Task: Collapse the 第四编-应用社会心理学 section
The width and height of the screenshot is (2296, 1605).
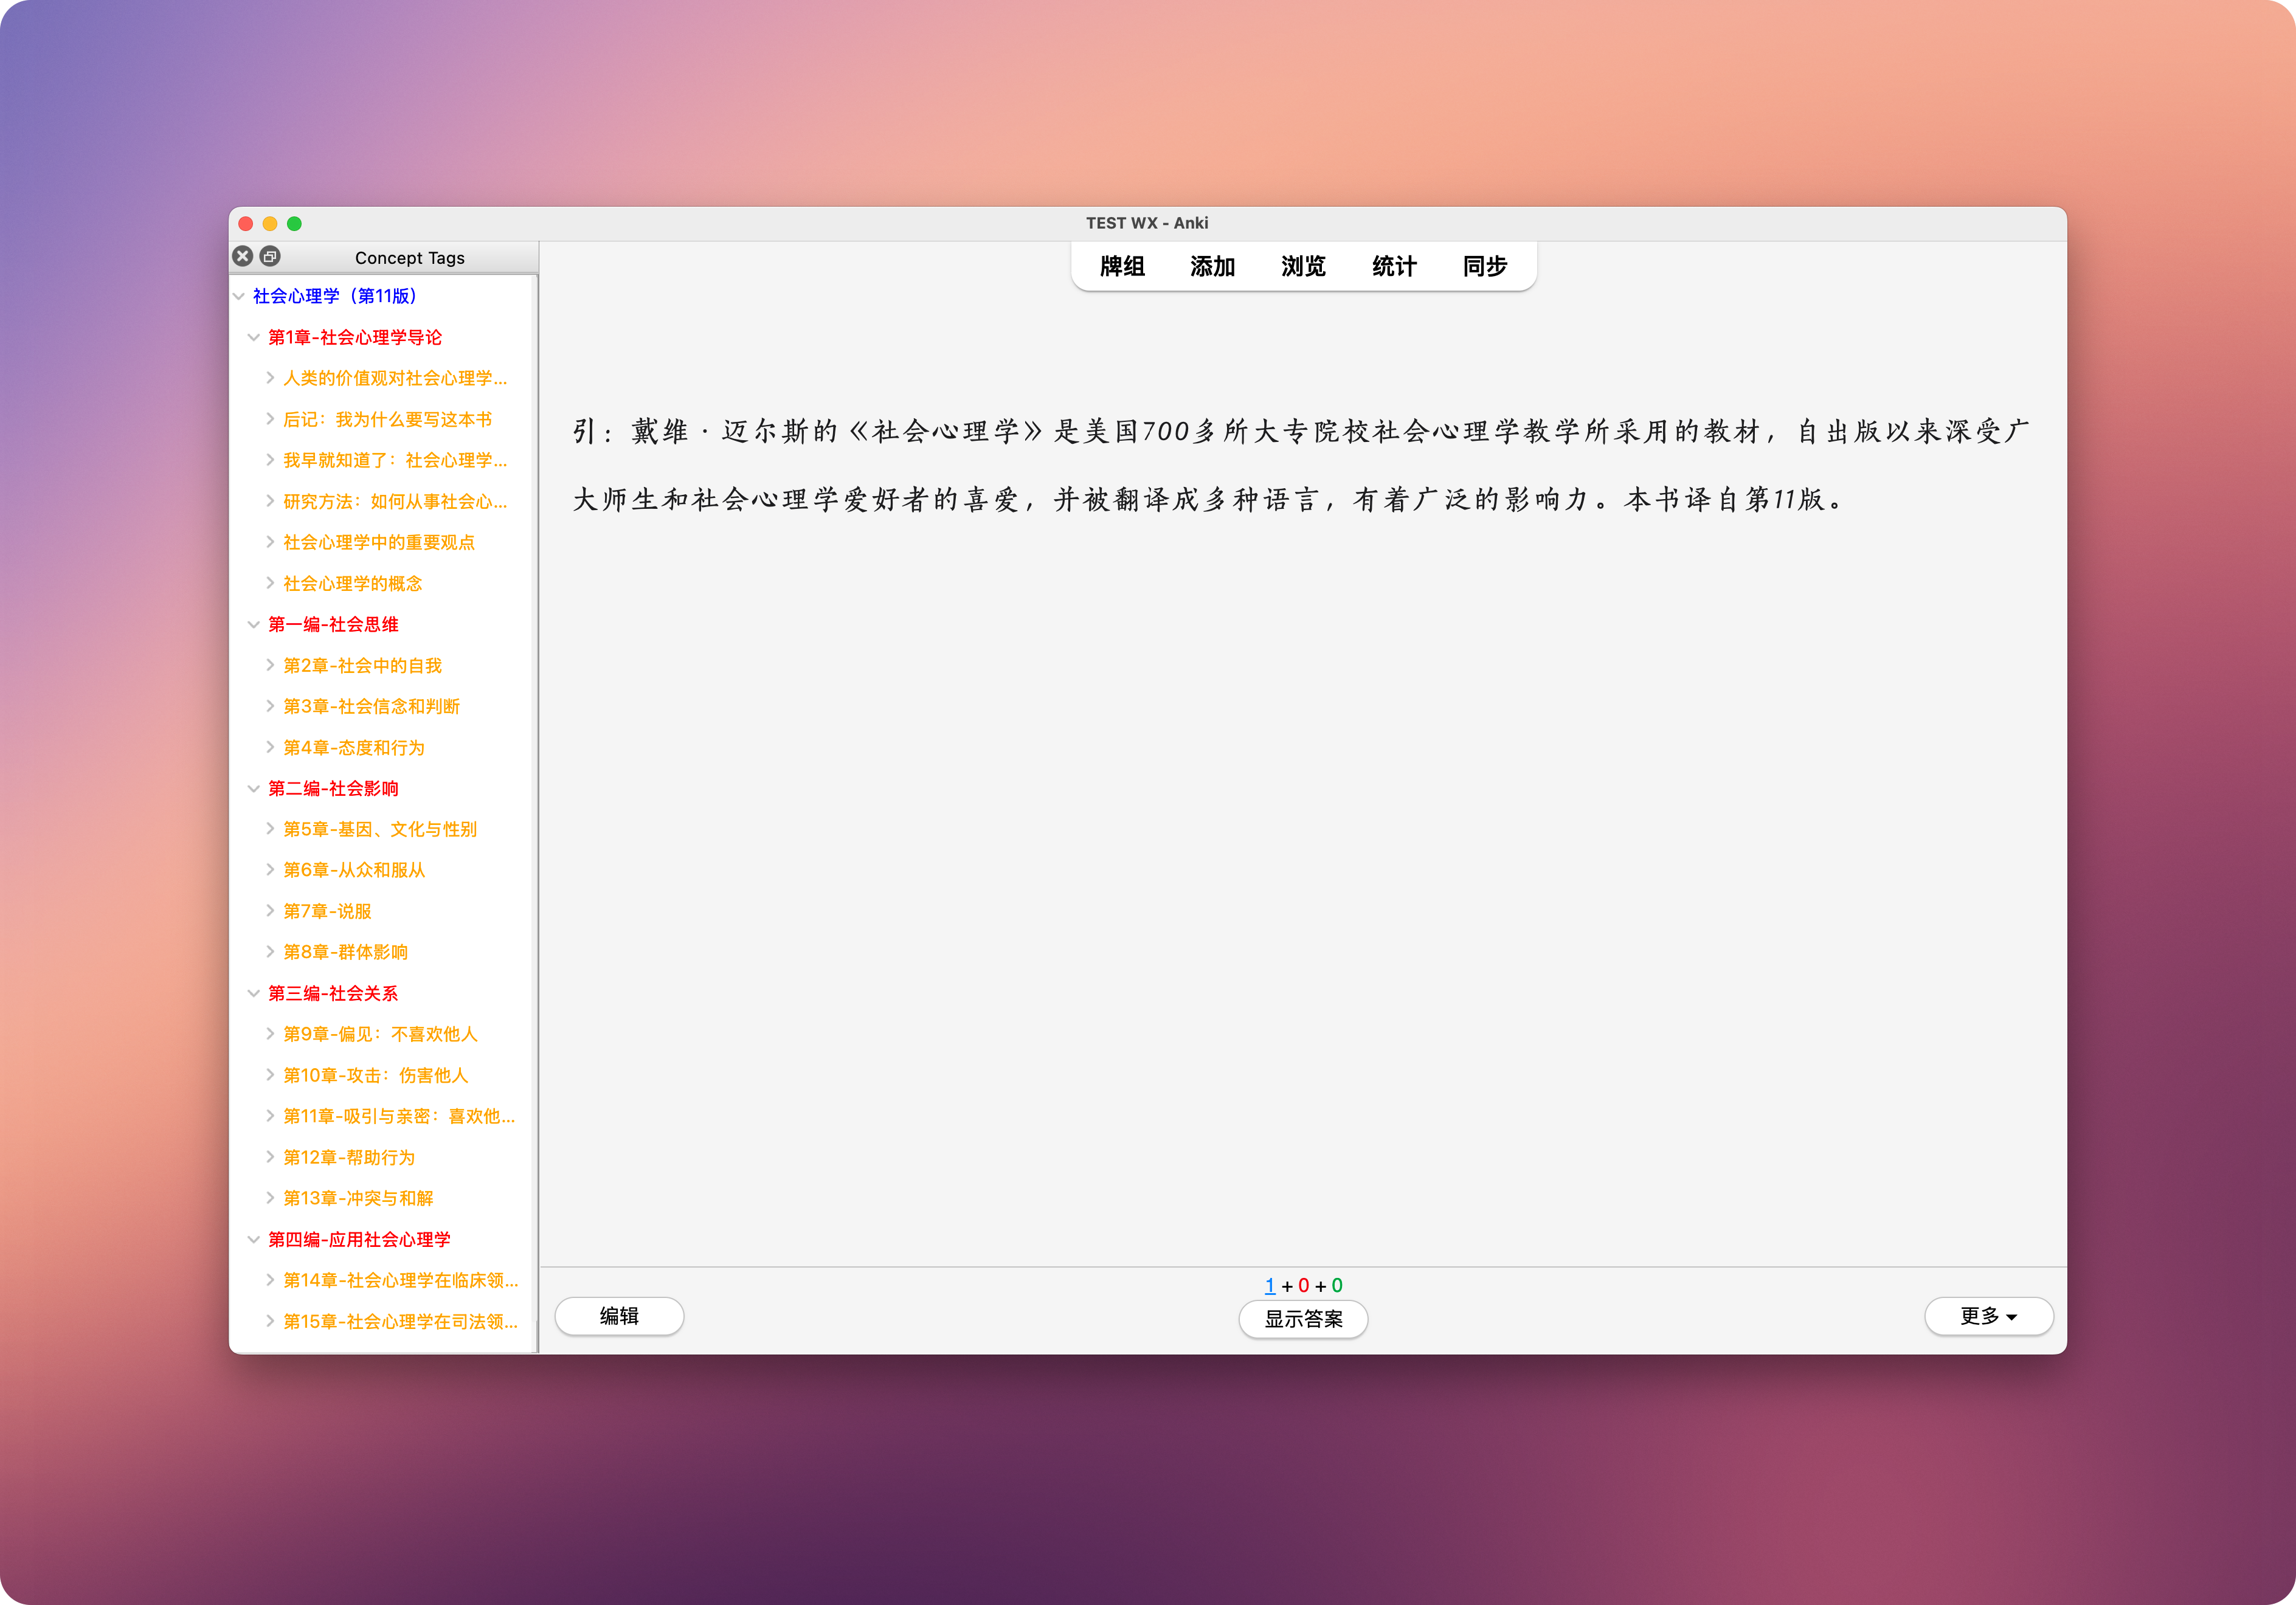Action: [254, 1239]
